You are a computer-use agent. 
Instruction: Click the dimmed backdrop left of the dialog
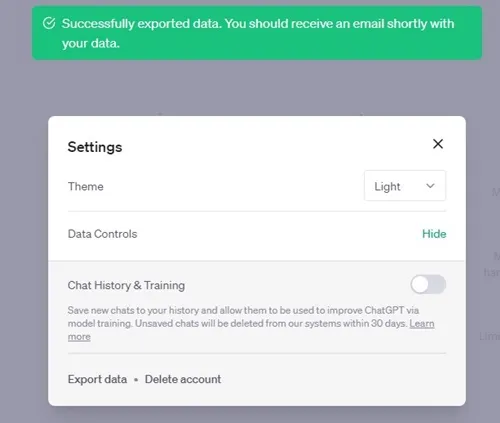tap(24, 260)
